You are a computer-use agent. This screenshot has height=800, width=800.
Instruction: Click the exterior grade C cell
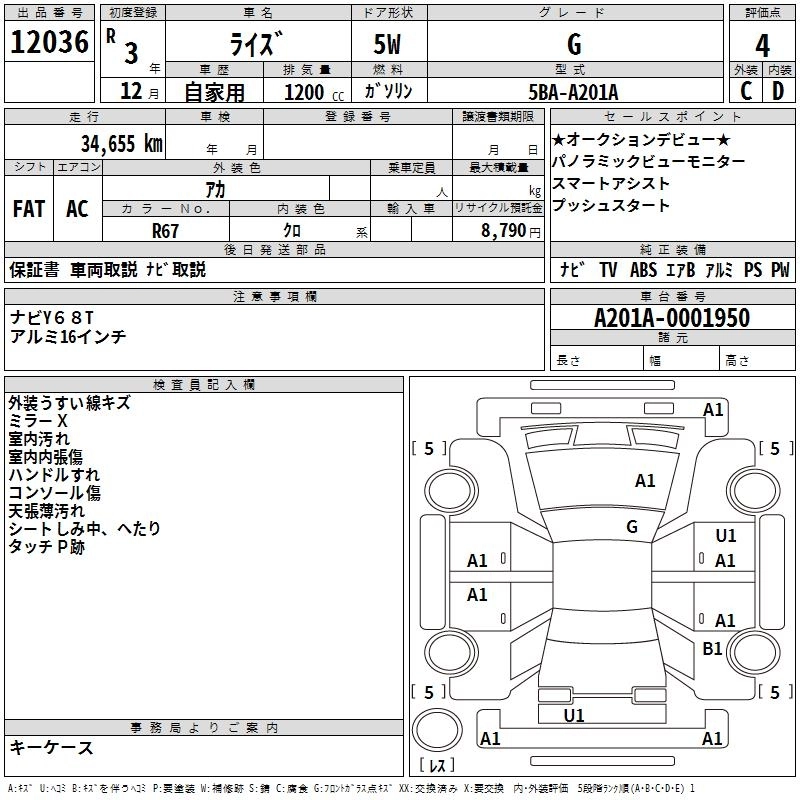pyautogui.click(x=746, y=91)
